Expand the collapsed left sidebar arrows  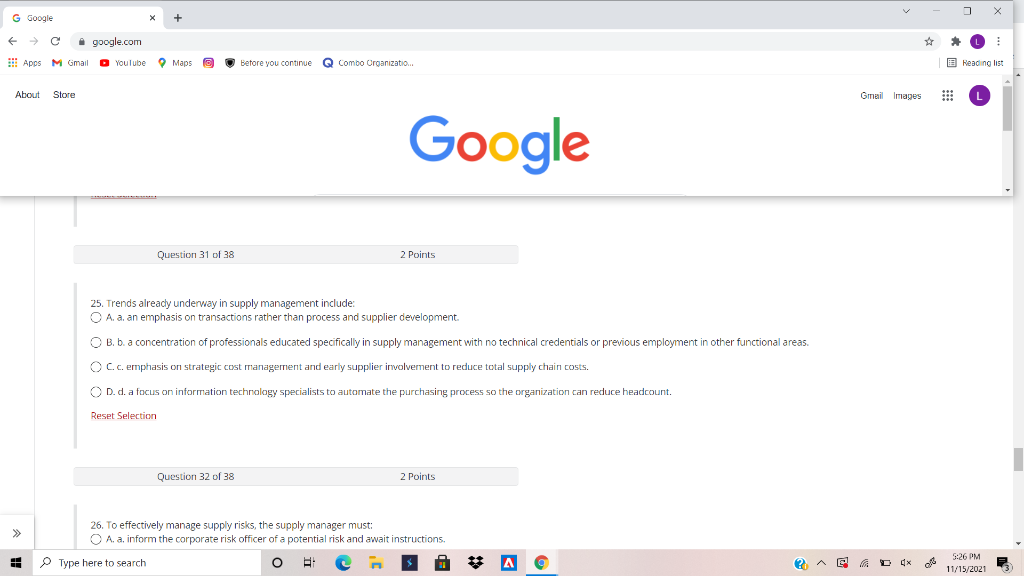(x=16, y=532)
